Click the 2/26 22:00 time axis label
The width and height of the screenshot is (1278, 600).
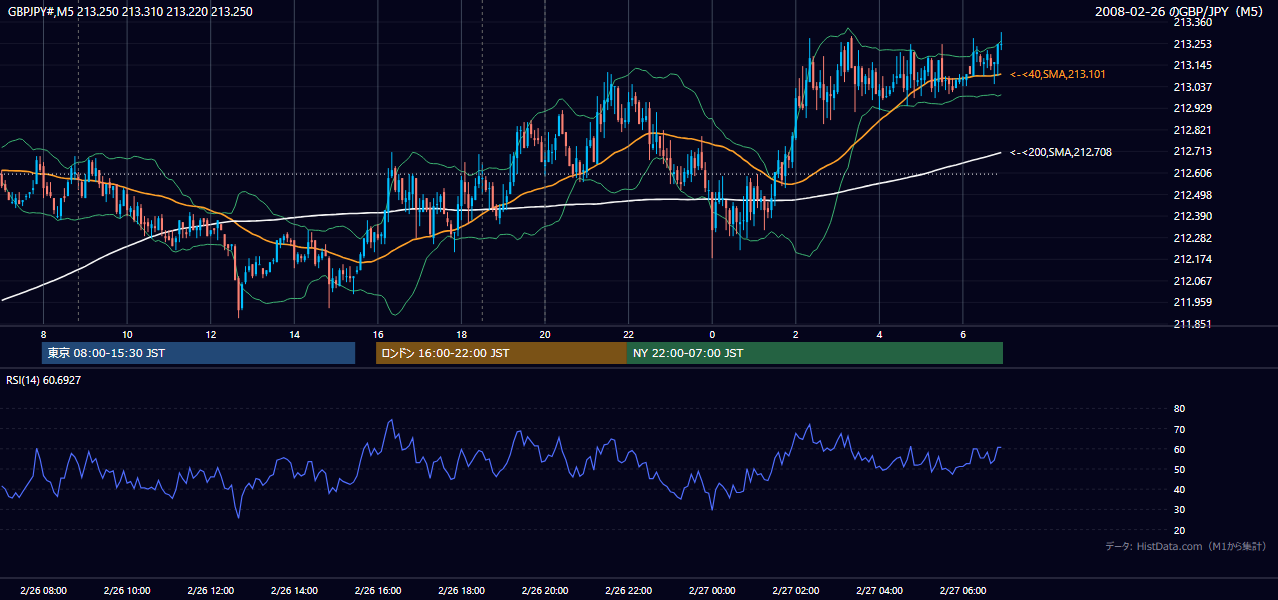point(628,591)
